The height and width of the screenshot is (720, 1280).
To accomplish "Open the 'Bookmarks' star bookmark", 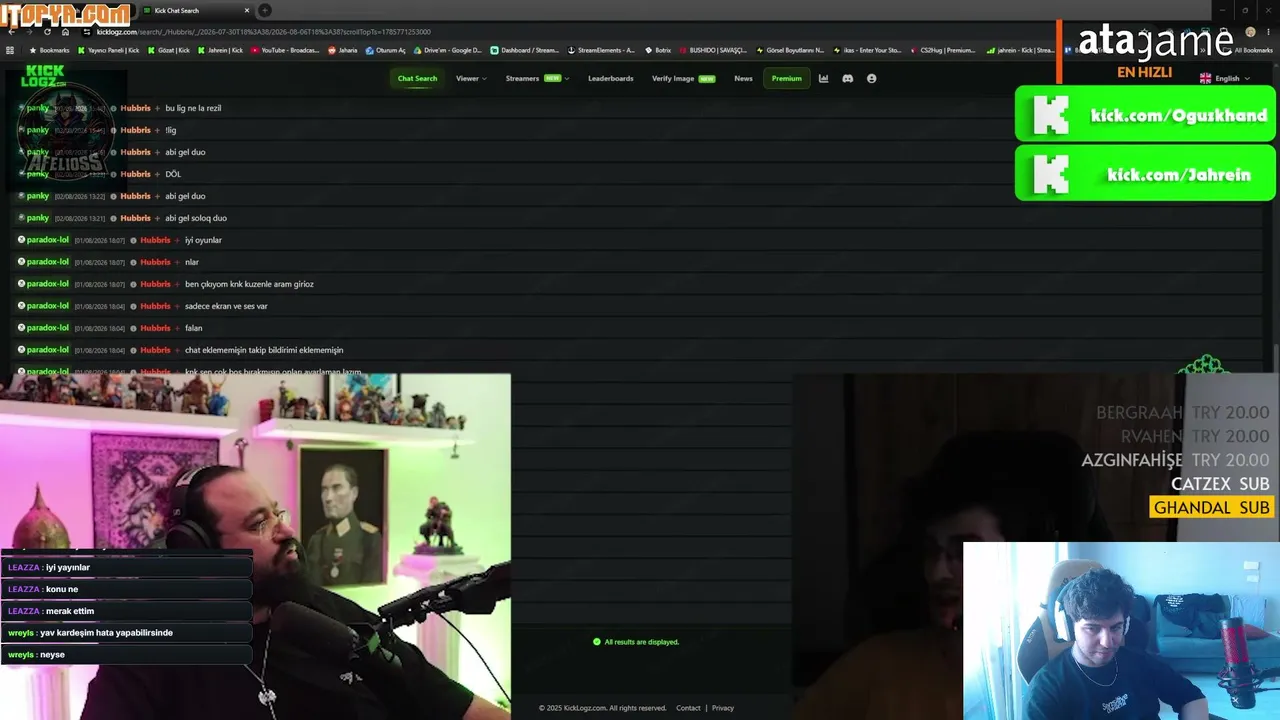I will coord(50,50).
